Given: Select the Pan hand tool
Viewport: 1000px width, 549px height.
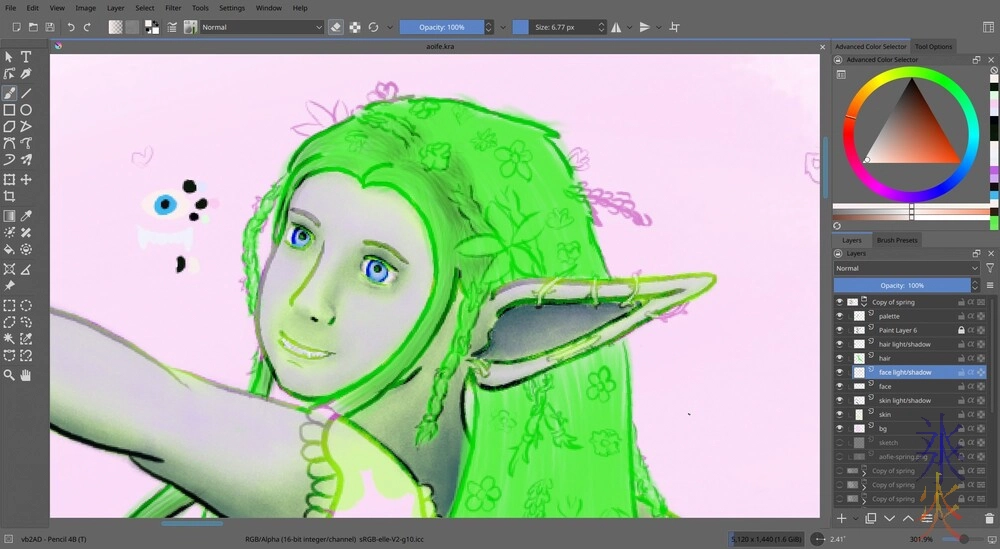Looking at the screenshot, I should click(x=26, y=375).
